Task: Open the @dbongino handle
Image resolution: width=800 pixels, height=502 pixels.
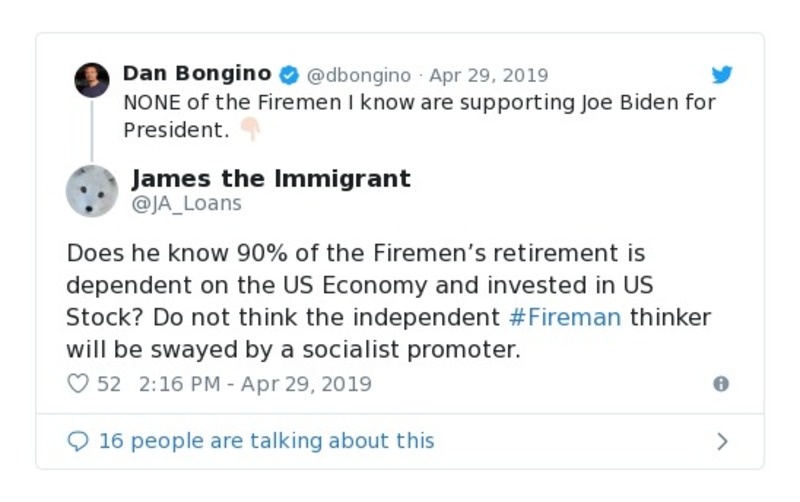Action: [x=358, y=75]
